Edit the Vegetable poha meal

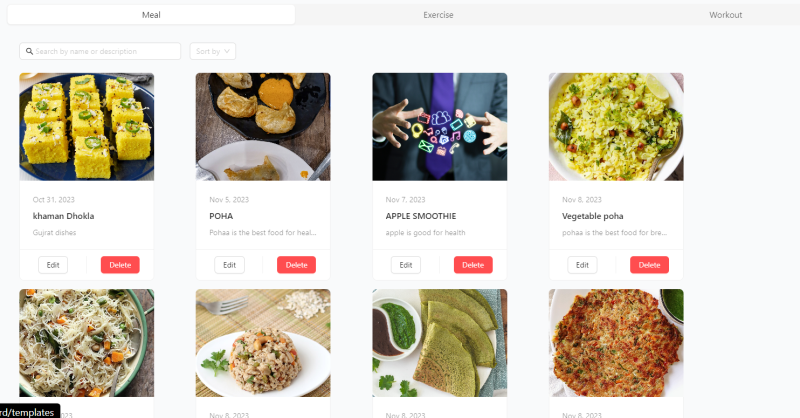coord(583,265)
